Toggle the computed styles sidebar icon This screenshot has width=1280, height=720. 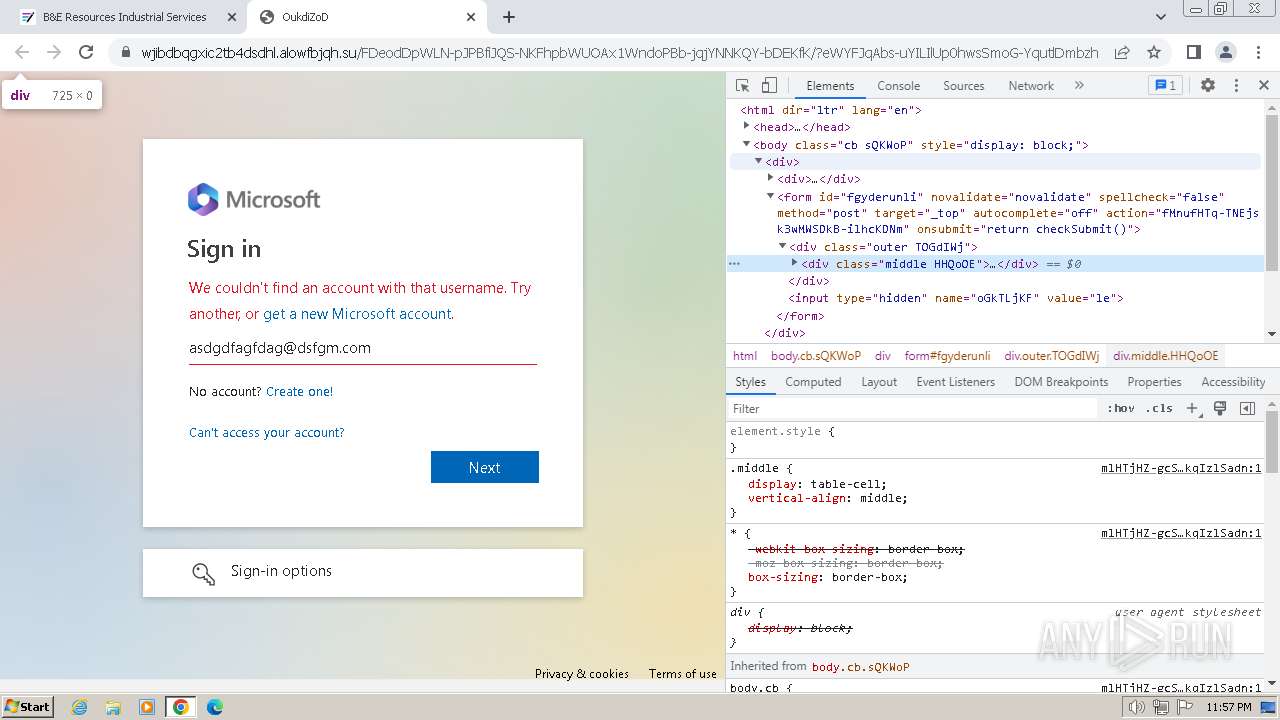[1247, 408]
